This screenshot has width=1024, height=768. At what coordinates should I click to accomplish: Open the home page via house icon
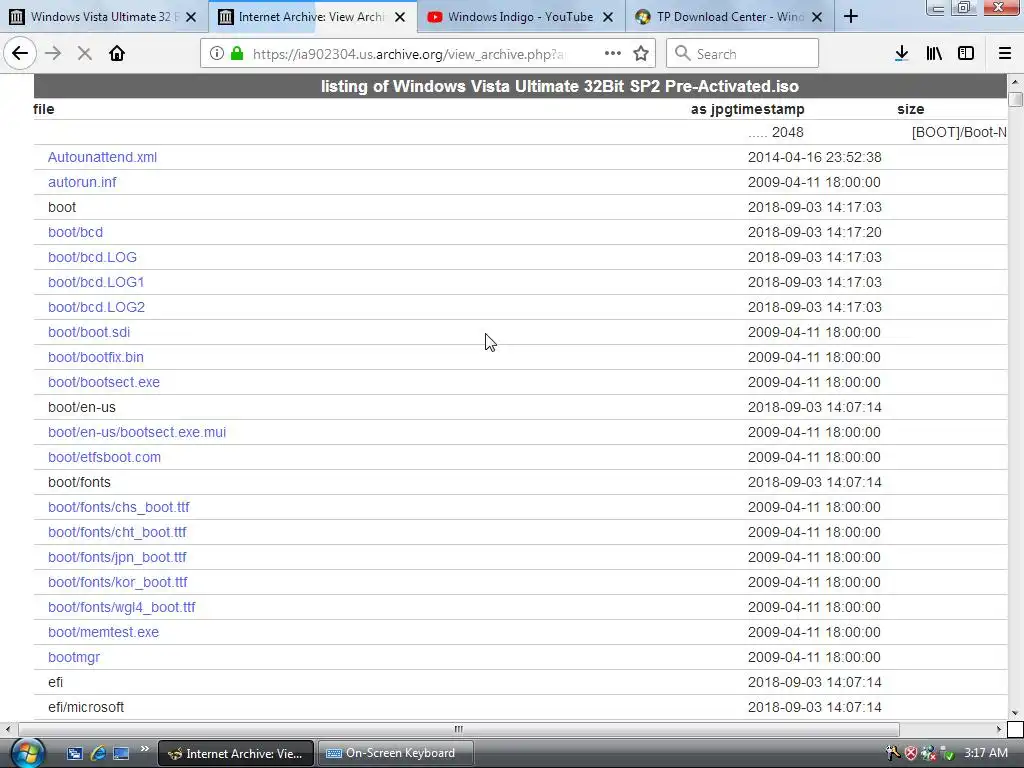coord(117,54)
